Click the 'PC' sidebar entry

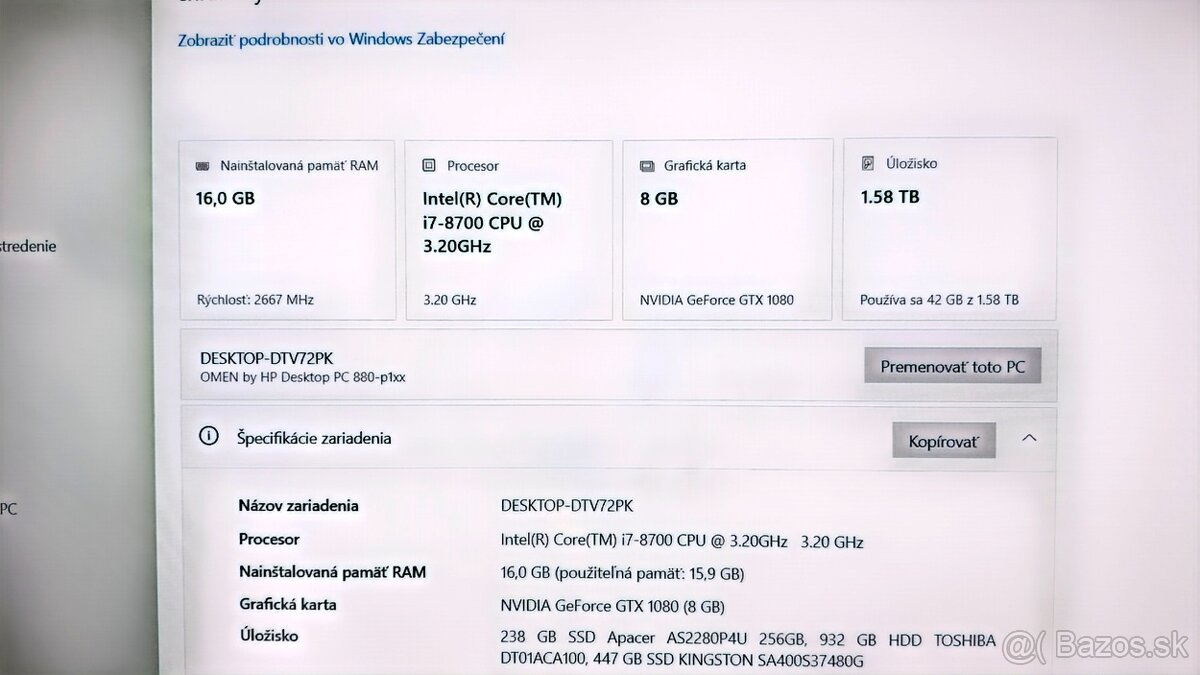[9, 508]
